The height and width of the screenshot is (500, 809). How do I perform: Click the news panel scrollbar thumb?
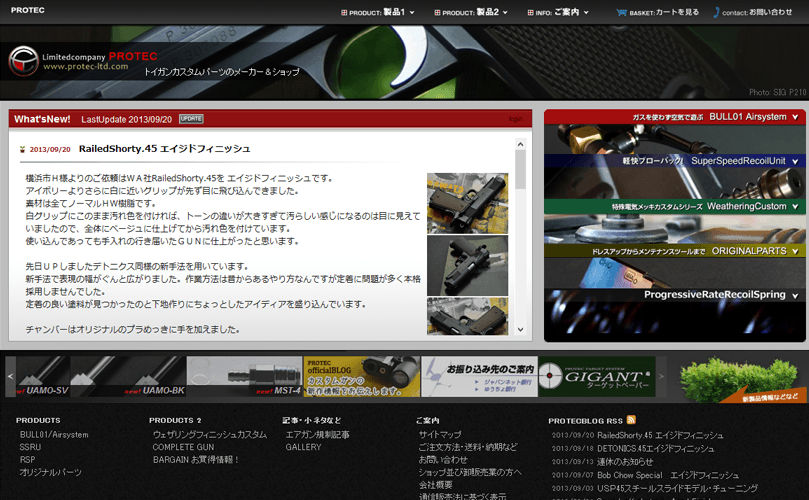tap(520, 169)
